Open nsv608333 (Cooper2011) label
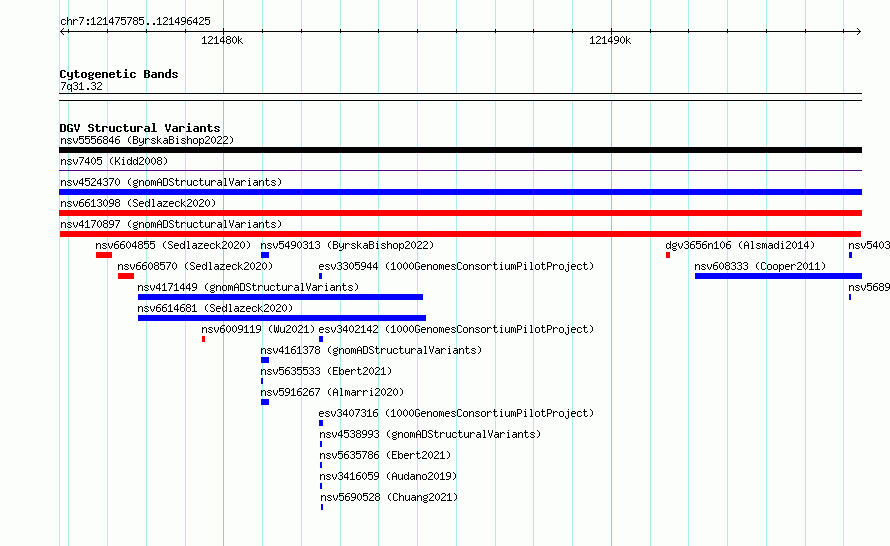The height and width of the screenshot is (546, 890). click(x=760, y=266)
